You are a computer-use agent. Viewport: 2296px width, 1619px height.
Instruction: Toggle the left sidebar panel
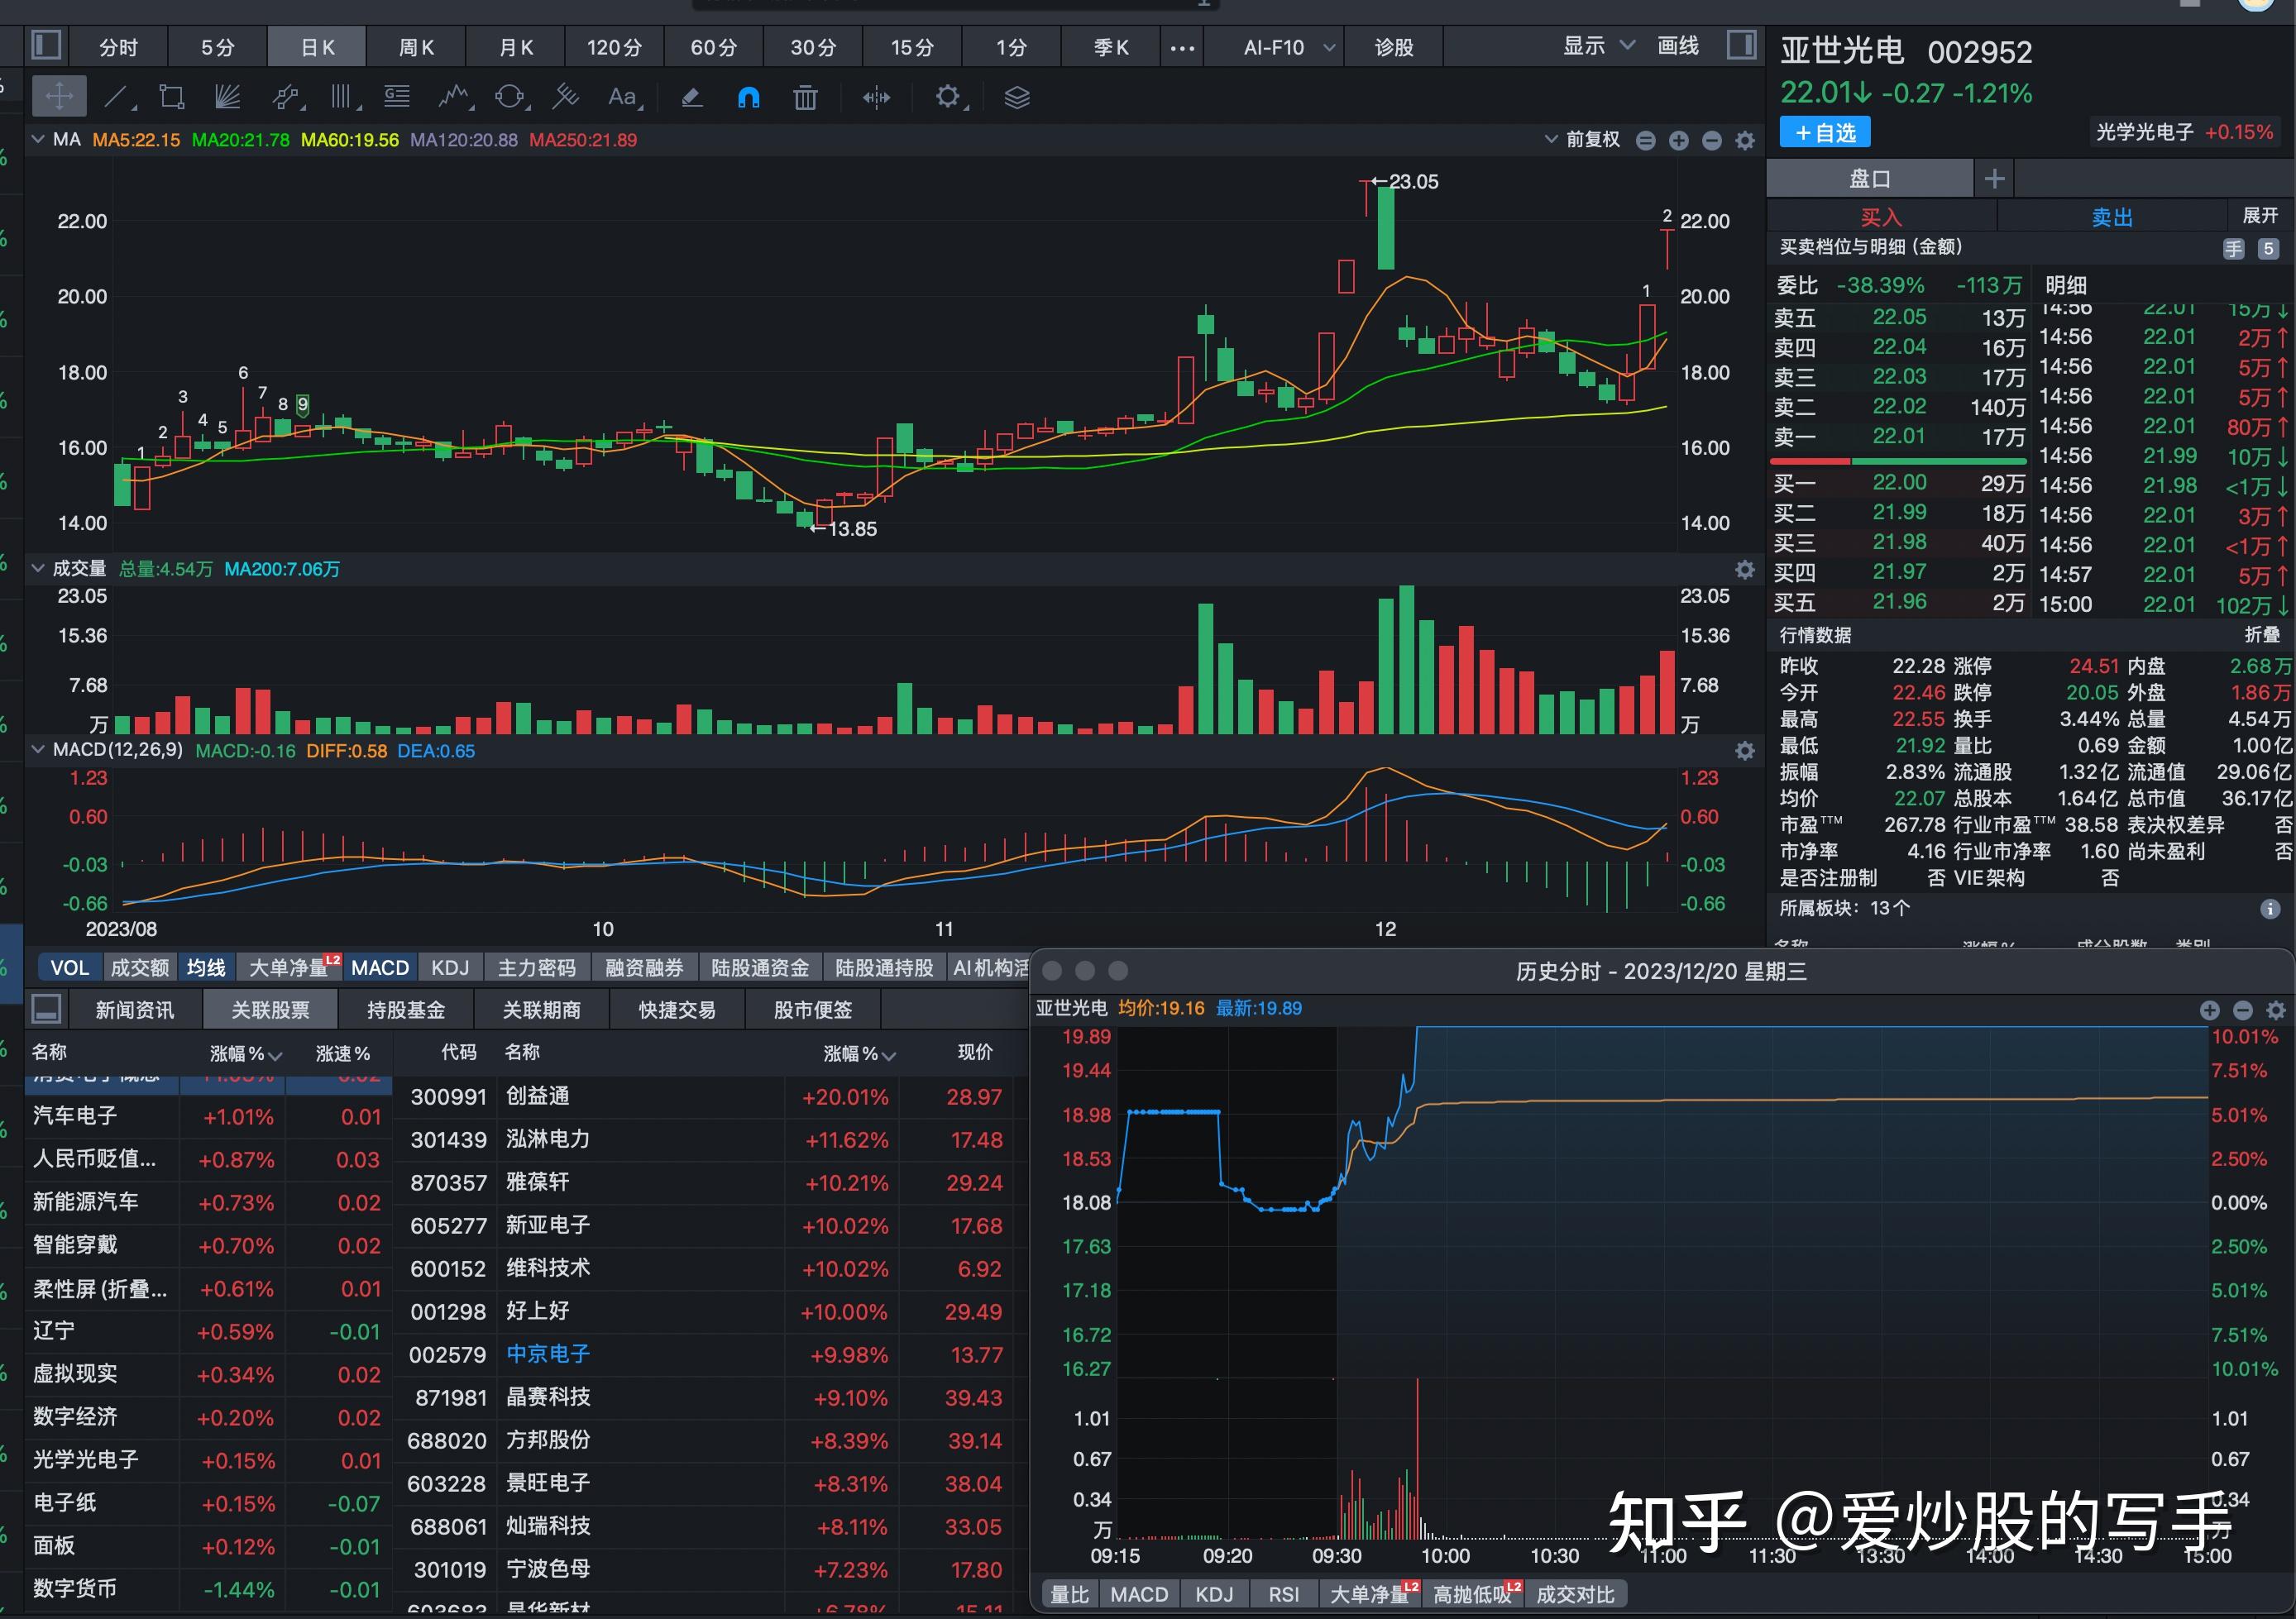[46, 45]
